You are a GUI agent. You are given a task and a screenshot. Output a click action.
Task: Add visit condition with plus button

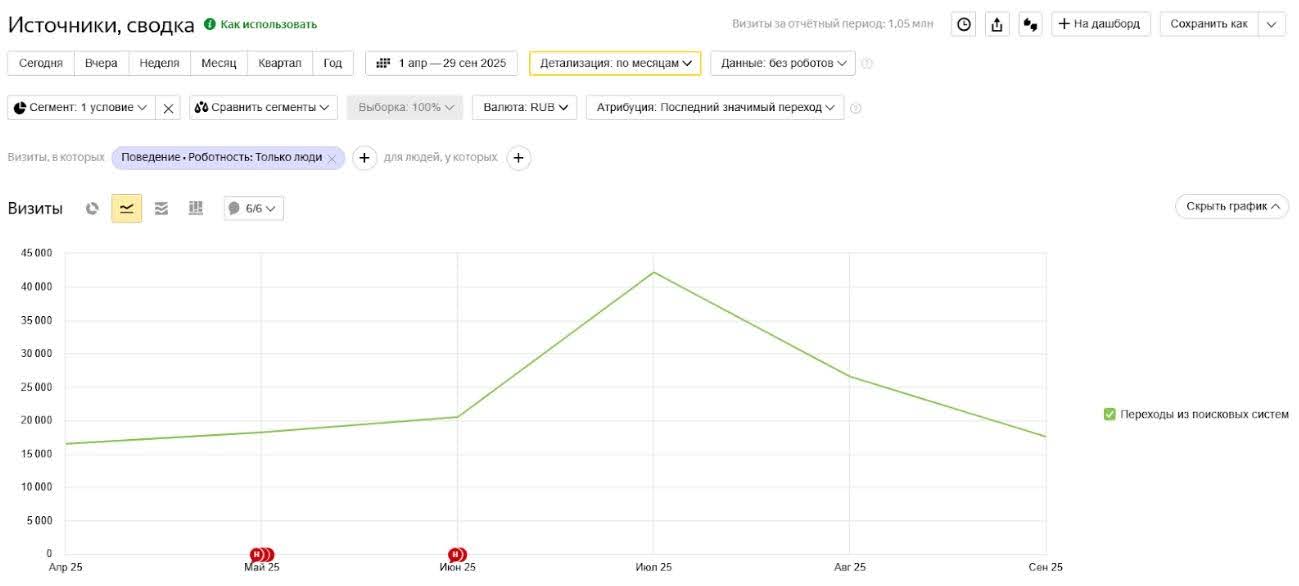point(364,158)
